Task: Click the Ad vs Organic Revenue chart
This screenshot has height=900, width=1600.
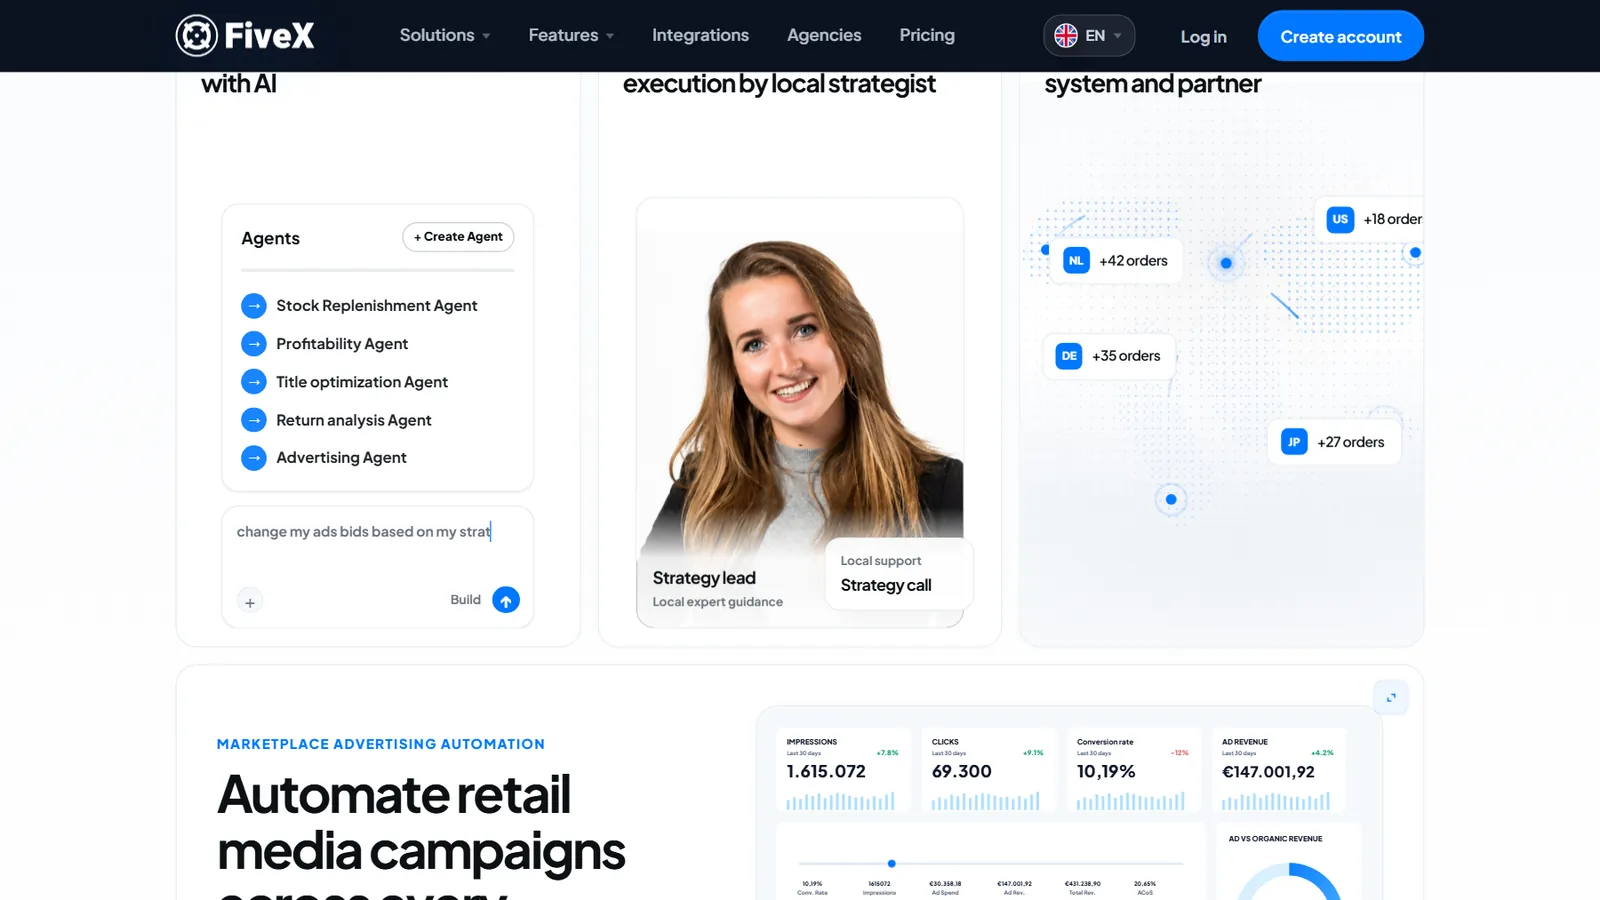Action: (1288, 862)
